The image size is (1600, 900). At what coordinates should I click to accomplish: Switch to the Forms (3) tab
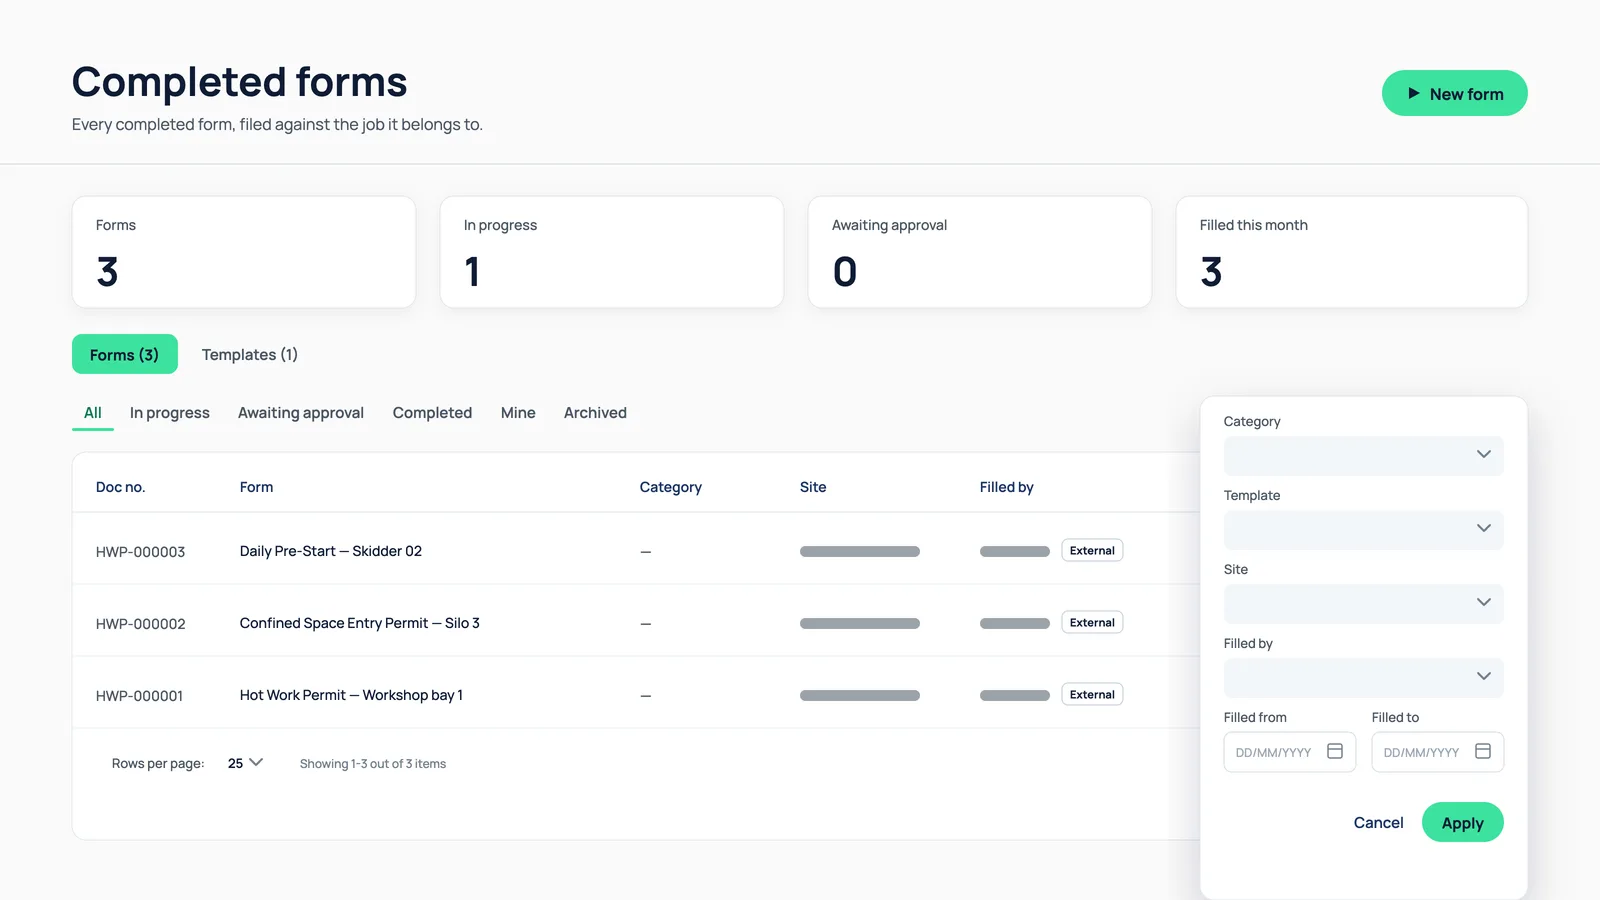coord(125,354)
